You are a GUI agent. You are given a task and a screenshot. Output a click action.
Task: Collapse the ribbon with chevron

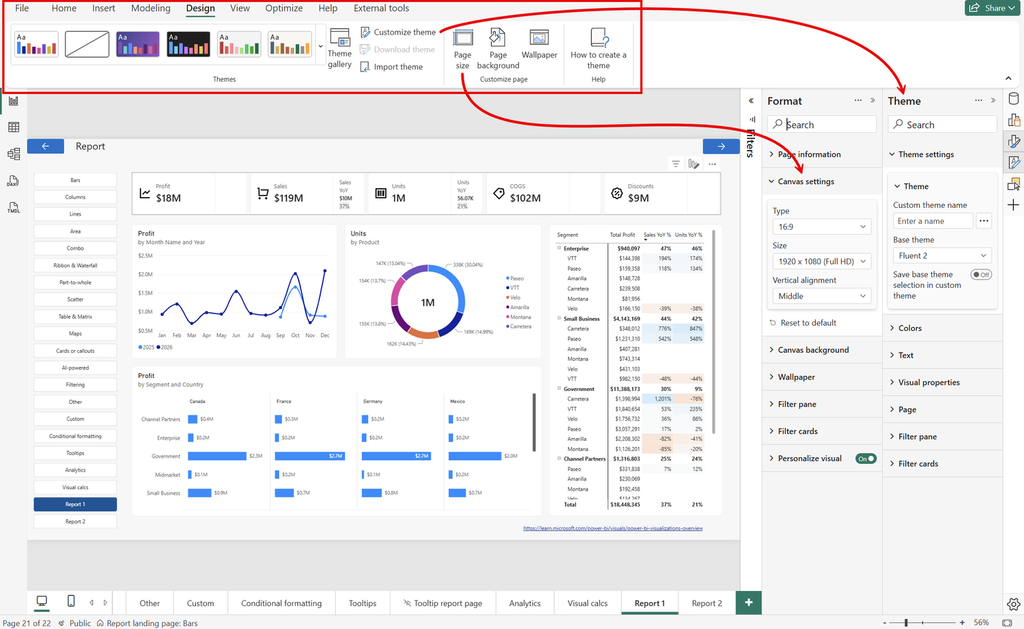pos(1008,78)
